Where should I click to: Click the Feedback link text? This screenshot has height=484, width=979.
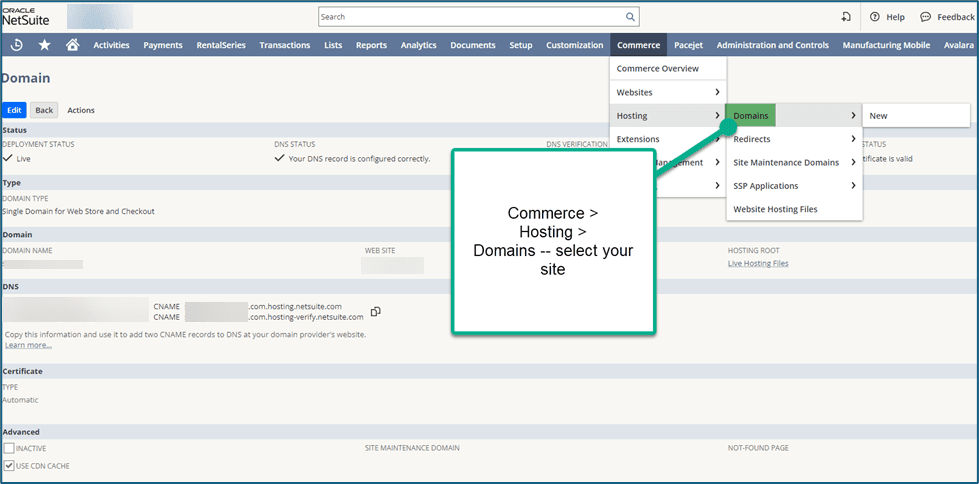point(955,17)
